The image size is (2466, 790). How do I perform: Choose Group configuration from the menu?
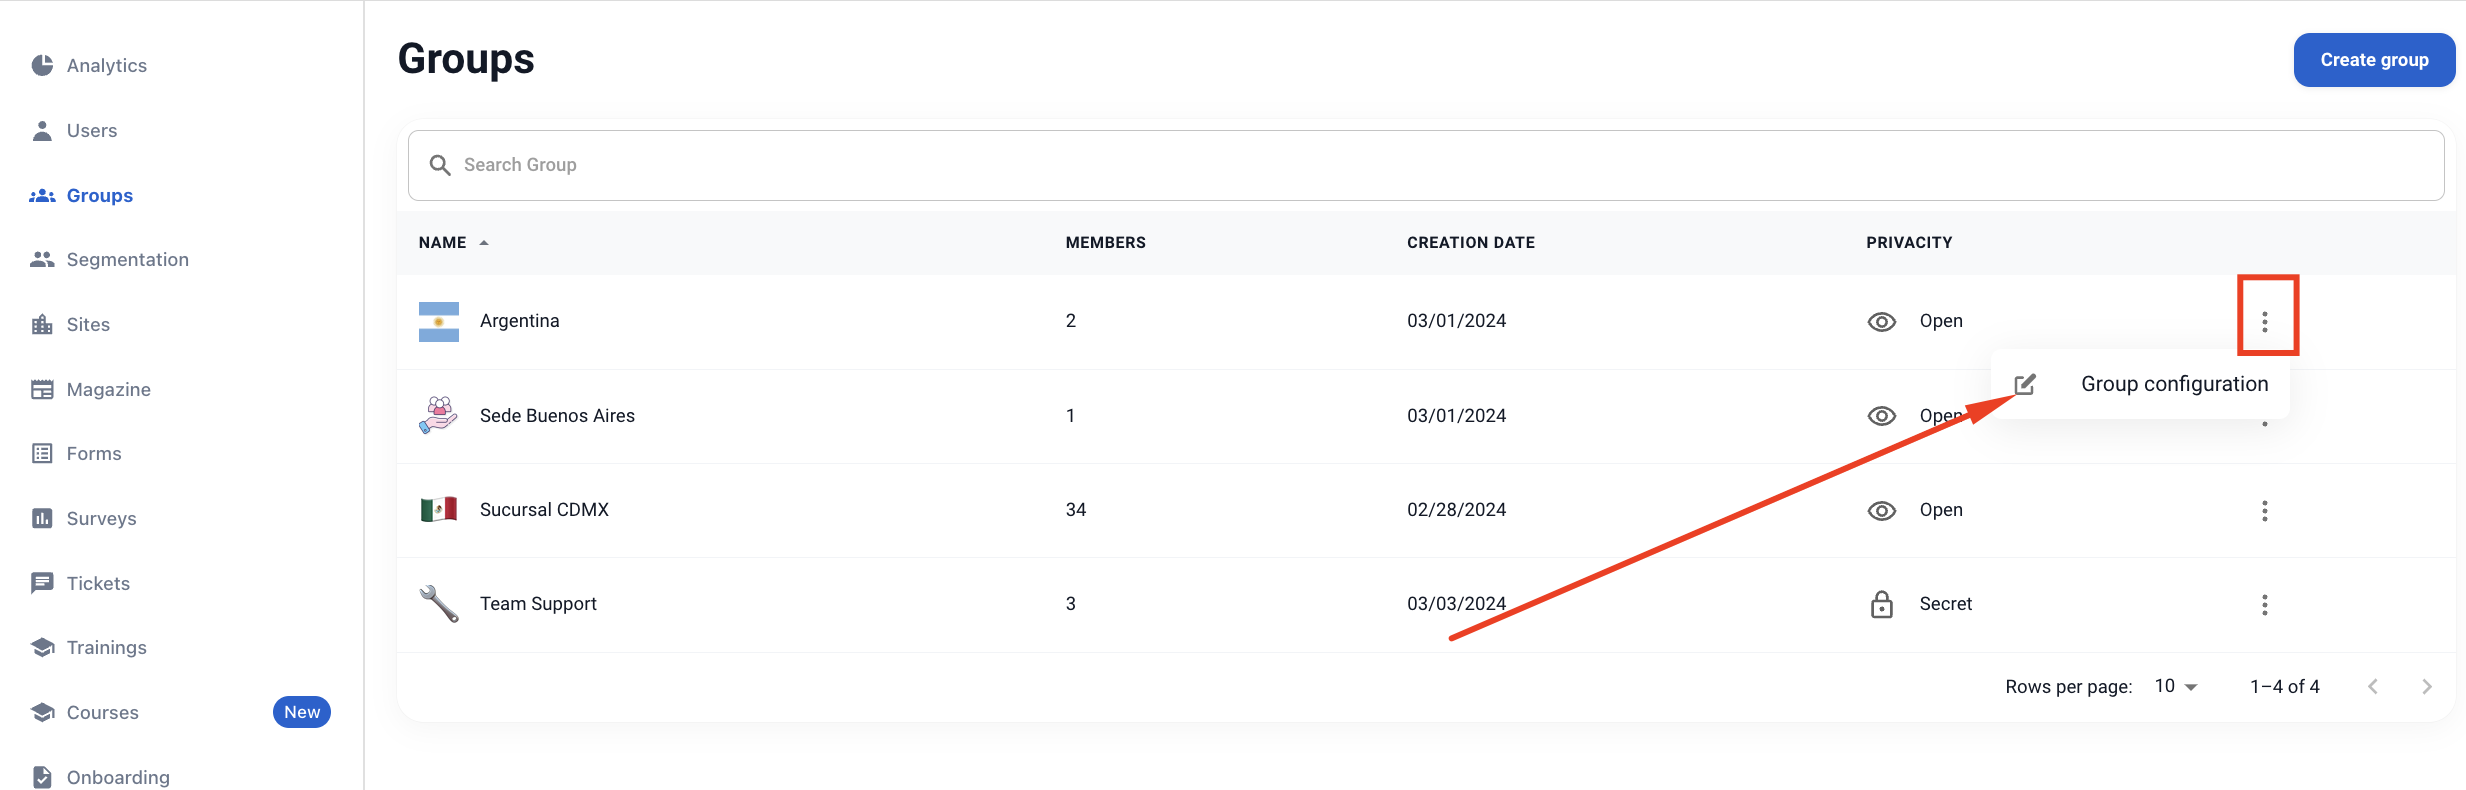coord(2173,384)
